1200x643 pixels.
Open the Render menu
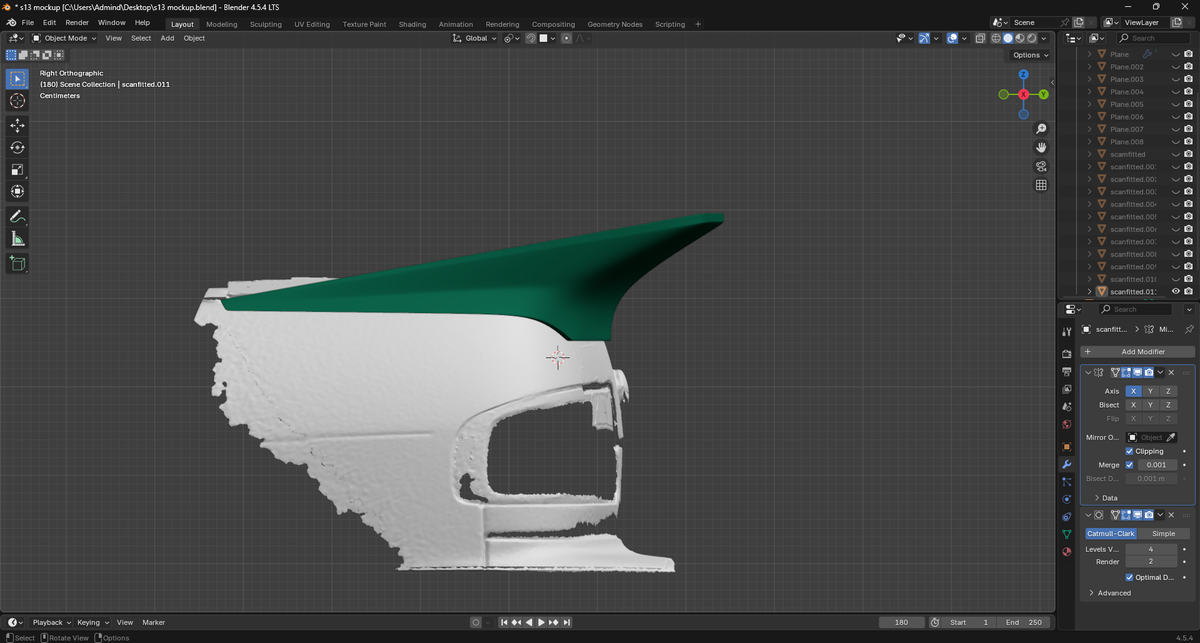[x=77, y=22]
